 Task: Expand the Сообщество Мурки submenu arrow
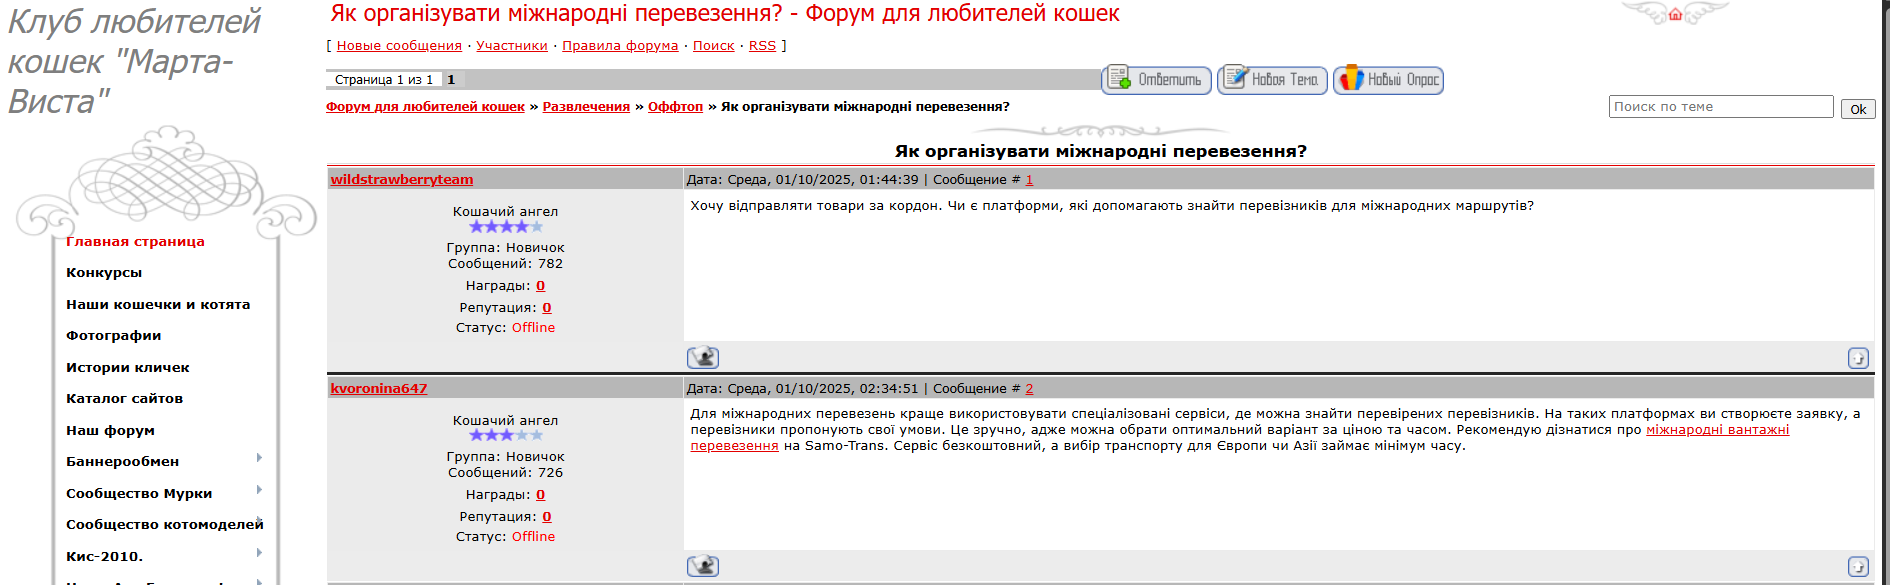click(259, 490)
